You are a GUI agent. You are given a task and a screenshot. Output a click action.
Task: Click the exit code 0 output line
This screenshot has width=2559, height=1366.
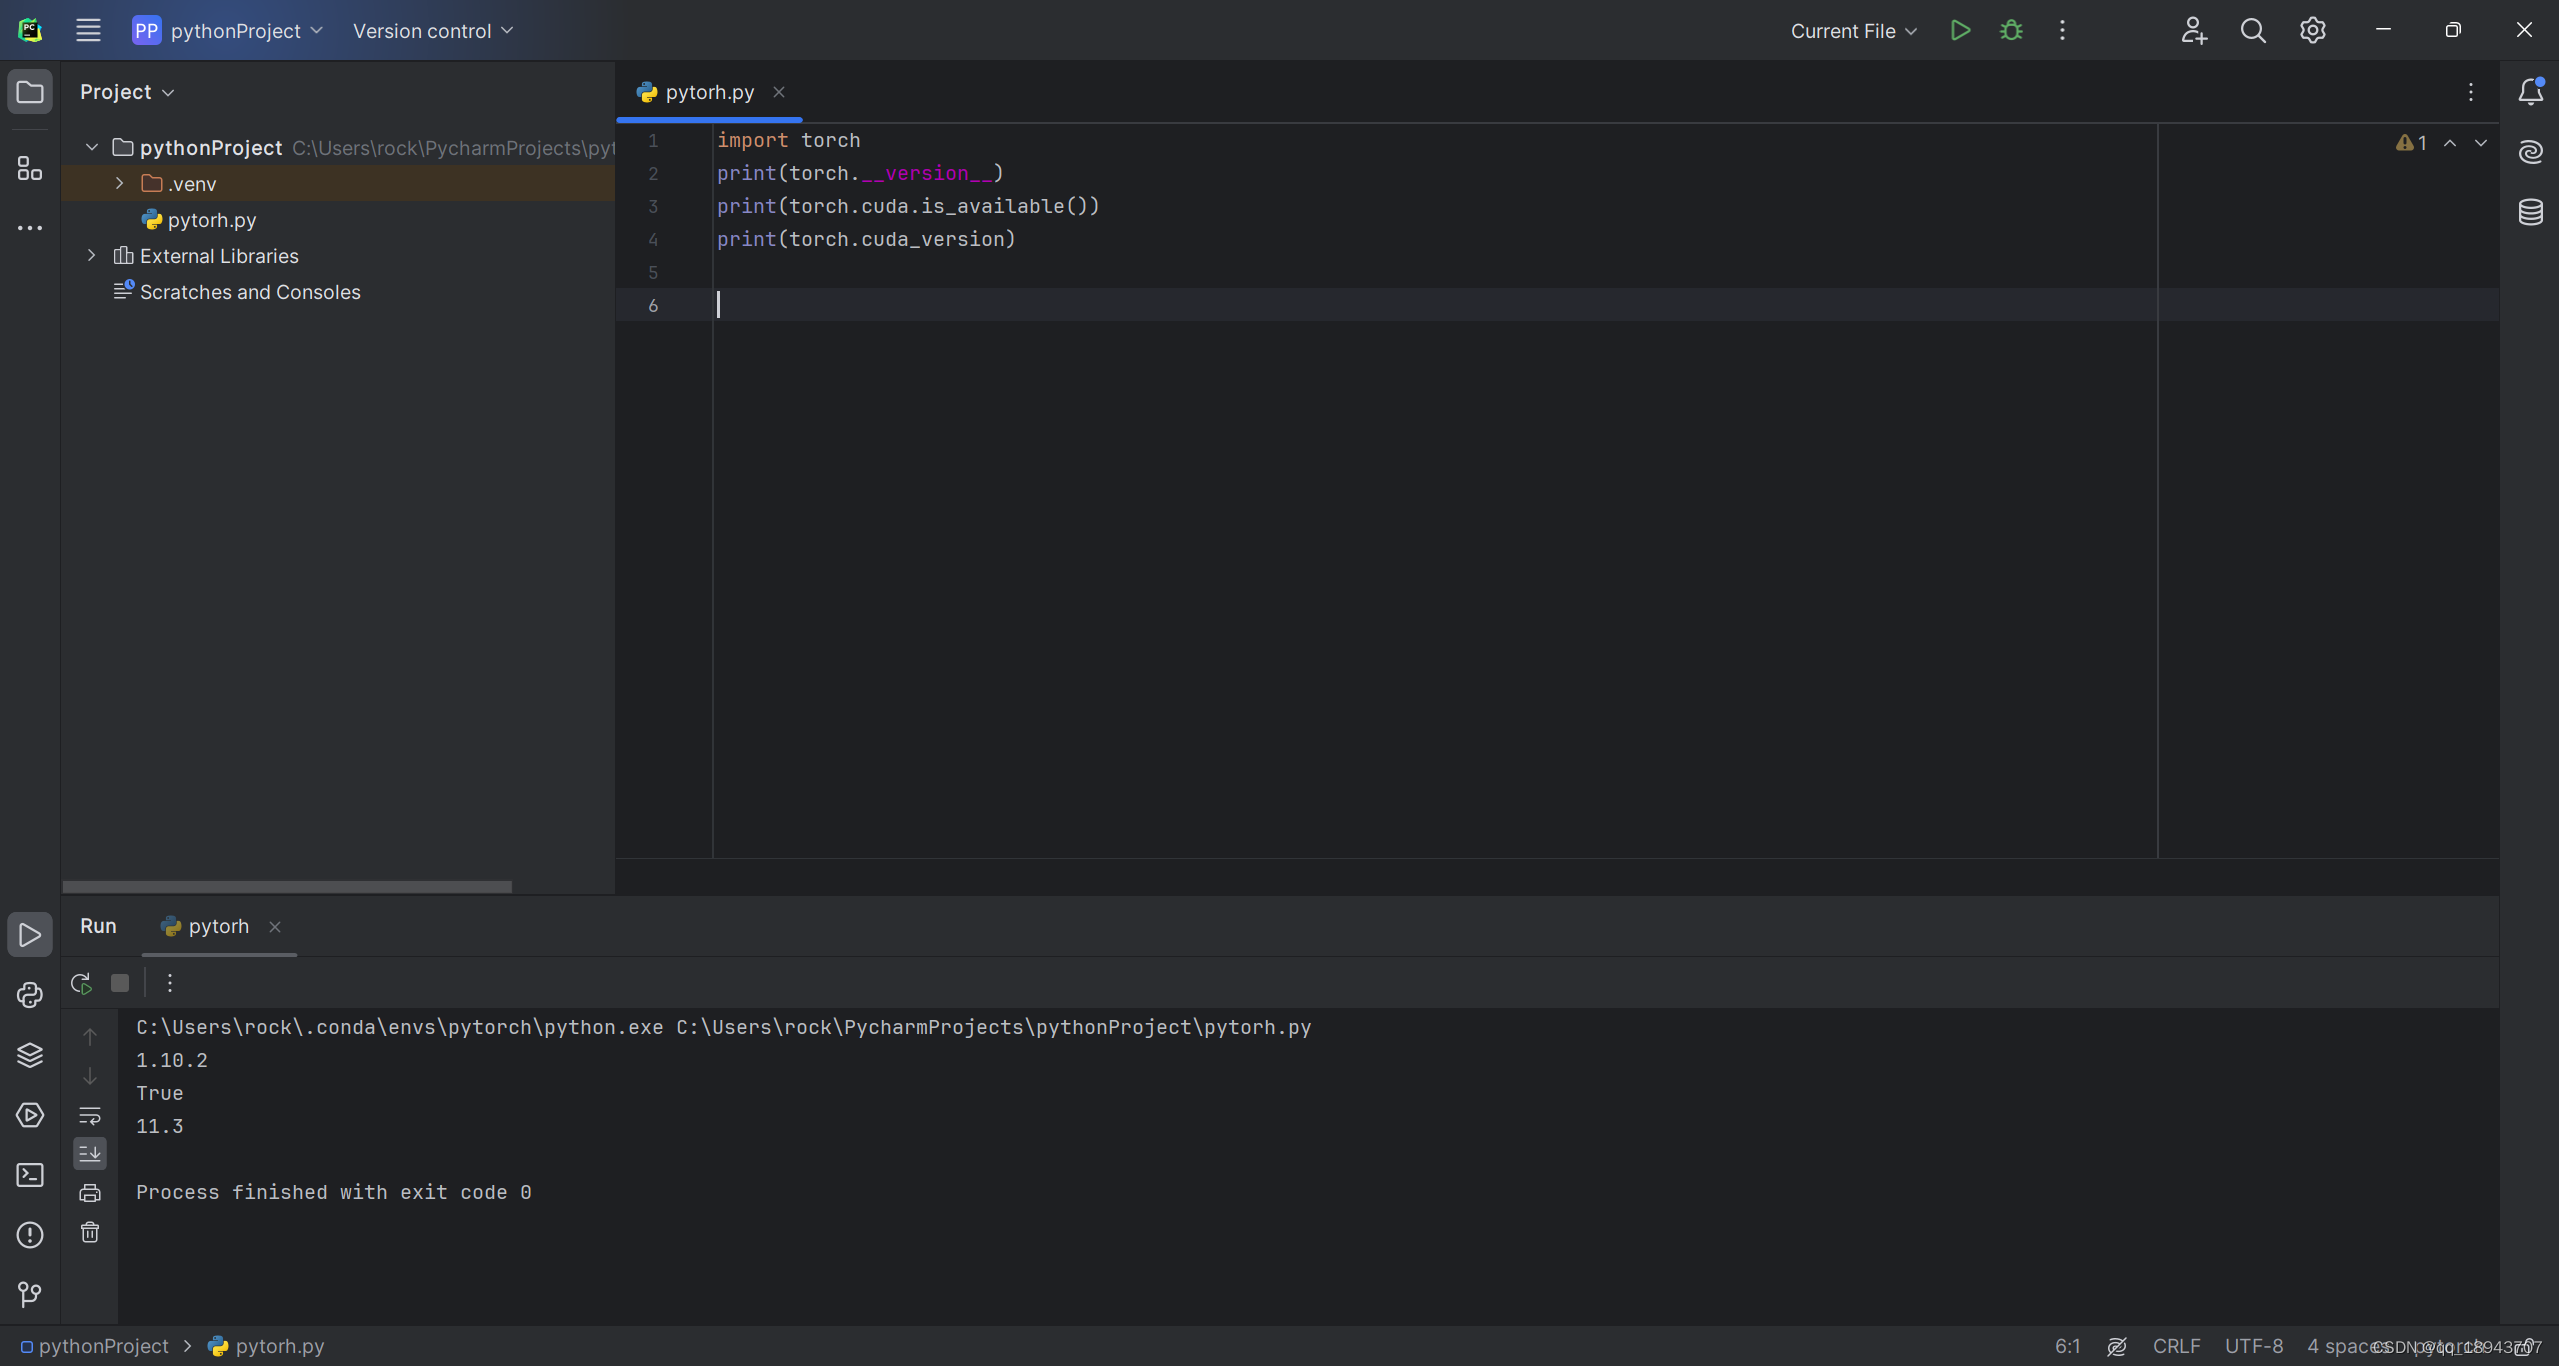333,1192
